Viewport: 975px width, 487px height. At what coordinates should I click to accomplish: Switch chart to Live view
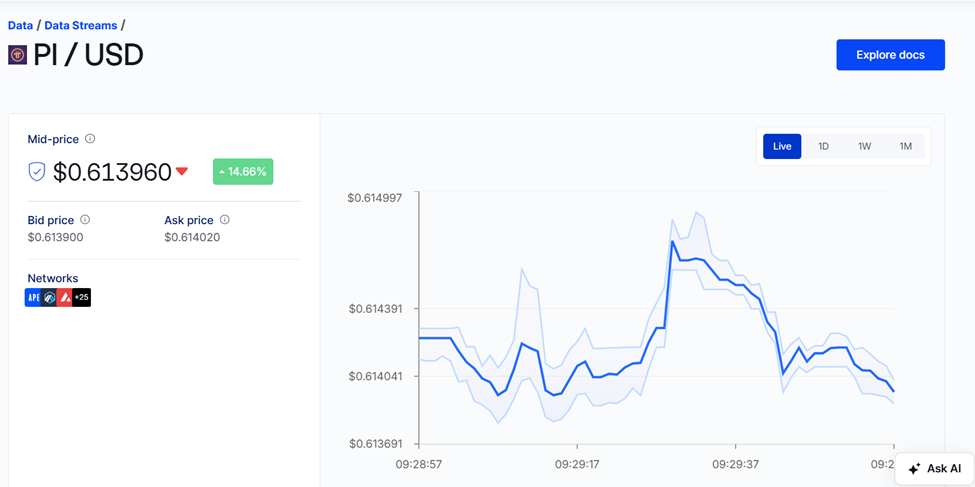[x=782, y=146]
